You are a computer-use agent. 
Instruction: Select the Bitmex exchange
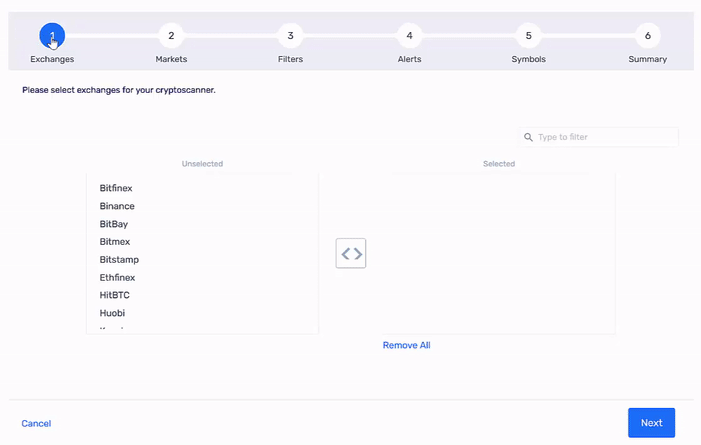click(115, 242)
